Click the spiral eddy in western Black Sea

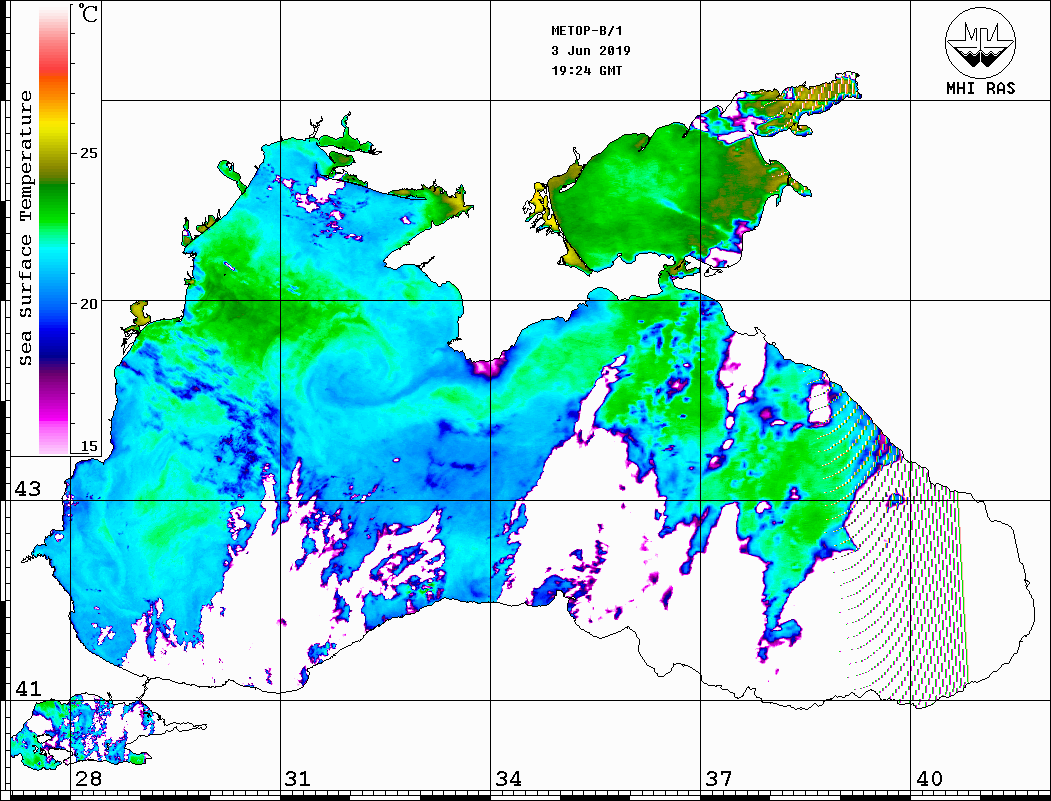click(349, 375)
